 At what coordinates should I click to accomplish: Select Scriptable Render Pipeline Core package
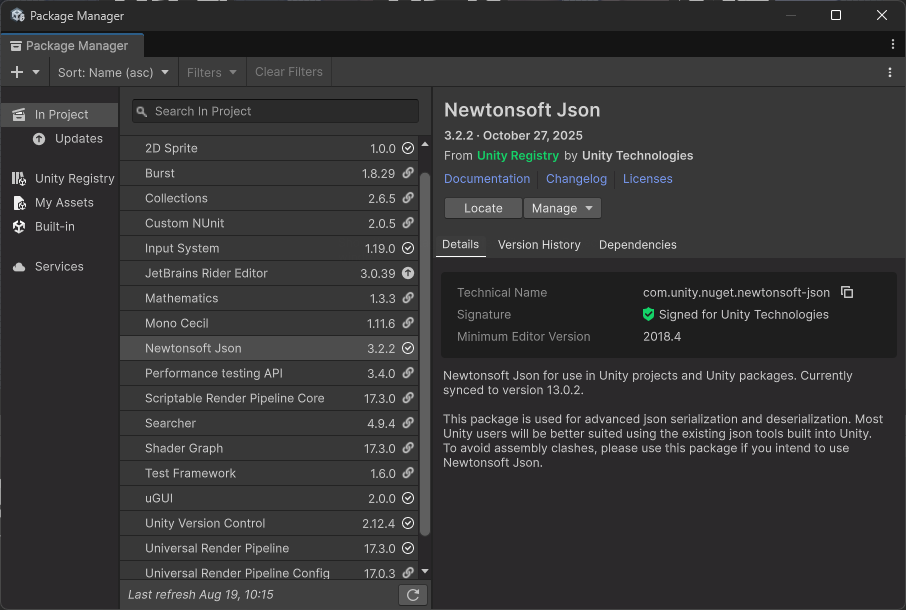click(269, 398)
